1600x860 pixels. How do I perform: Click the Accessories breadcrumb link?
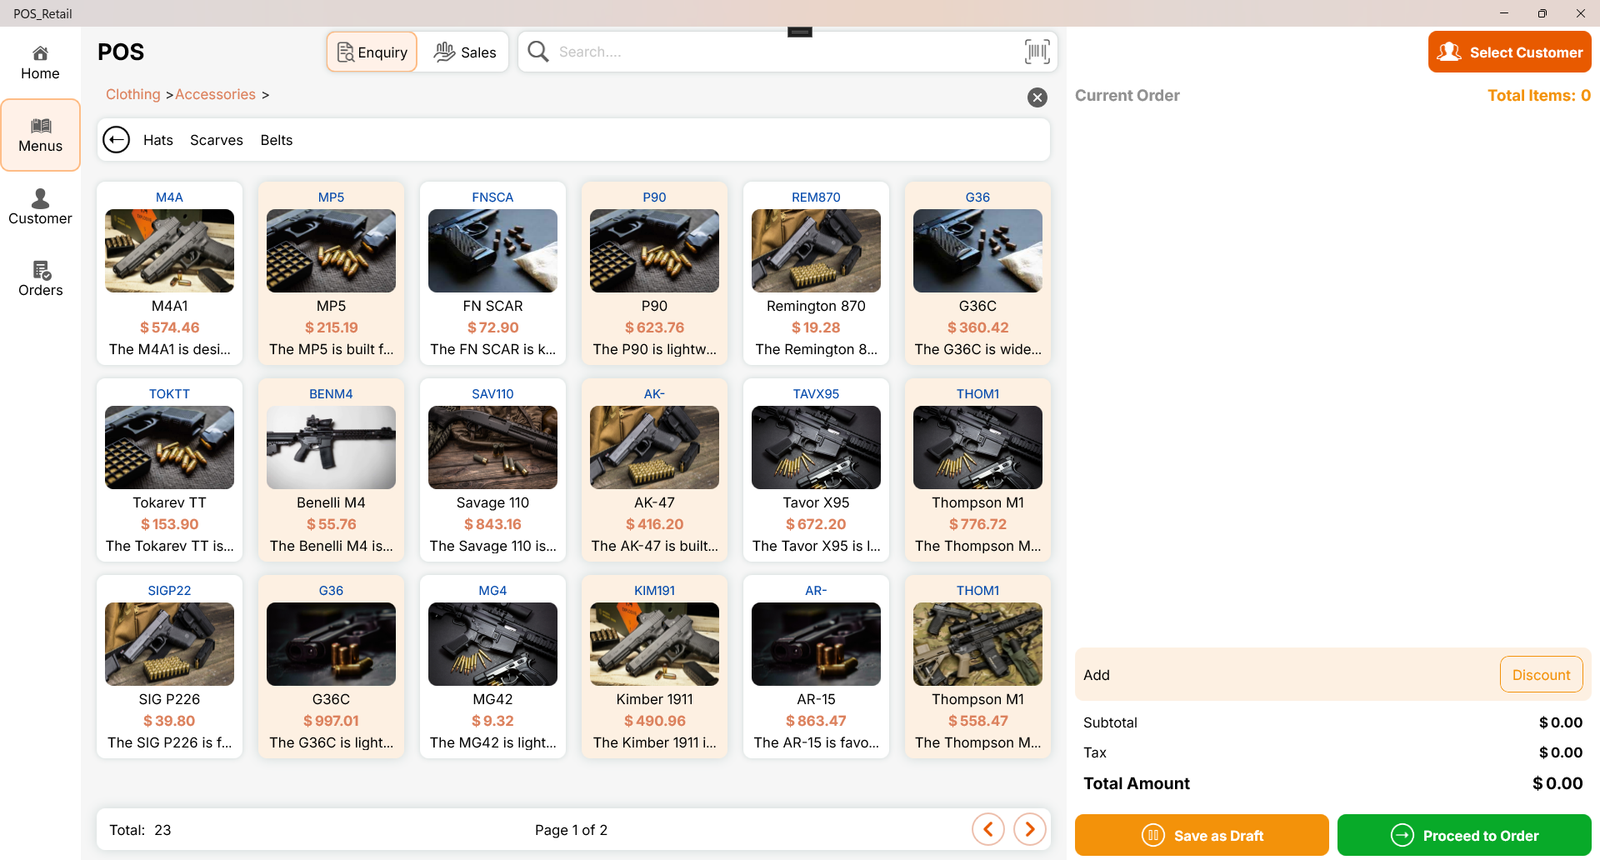click(215, 94)
